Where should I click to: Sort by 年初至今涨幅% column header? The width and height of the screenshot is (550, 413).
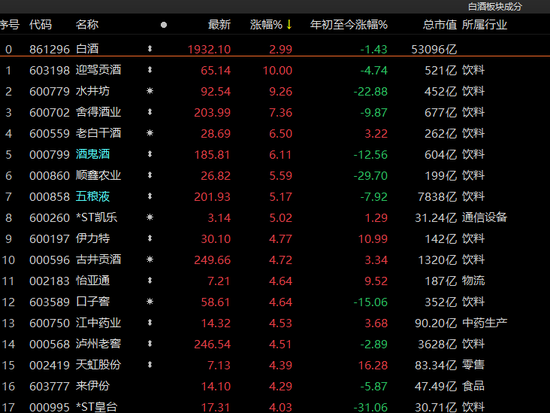(x=349, y=25)
